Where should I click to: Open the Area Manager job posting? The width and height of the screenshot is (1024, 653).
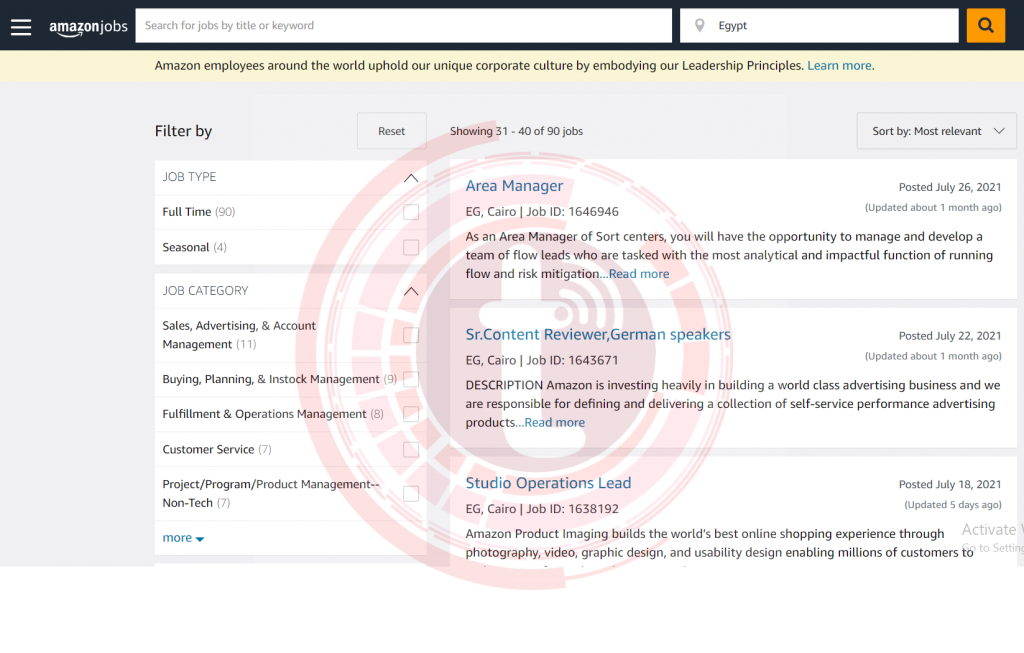click(514, 186)
